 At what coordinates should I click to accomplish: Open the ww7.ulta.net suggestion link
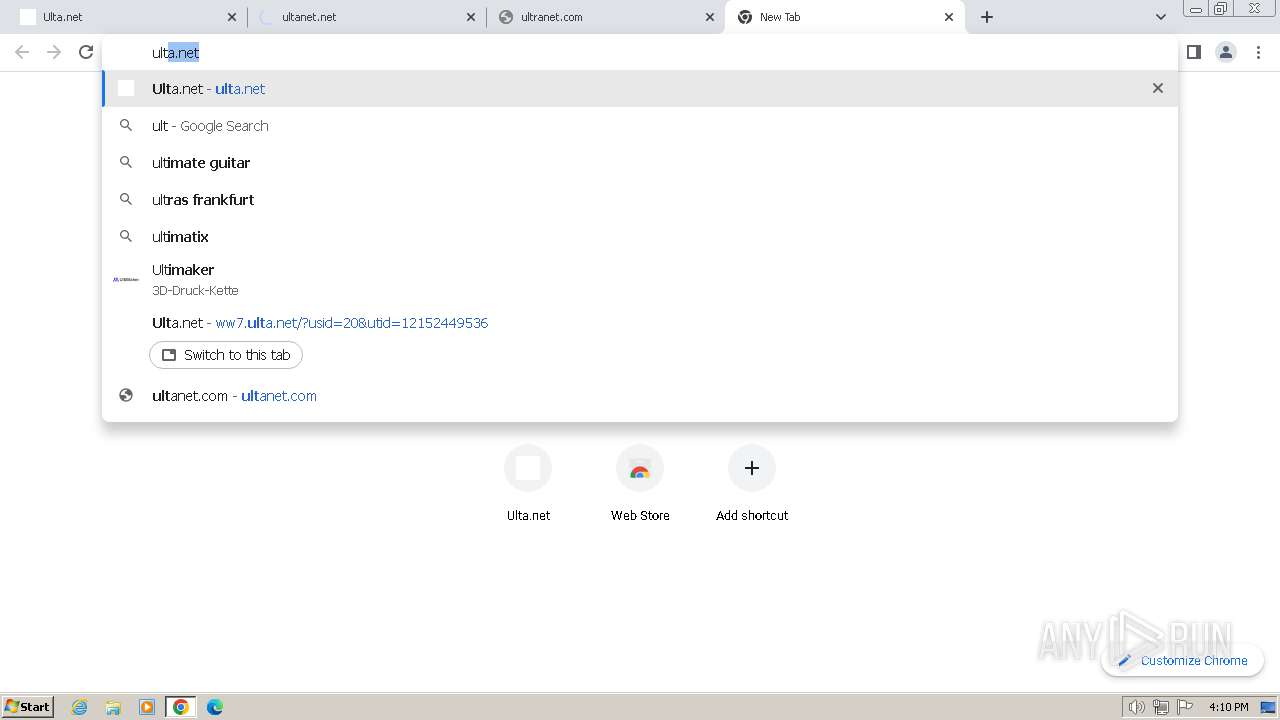352,323
